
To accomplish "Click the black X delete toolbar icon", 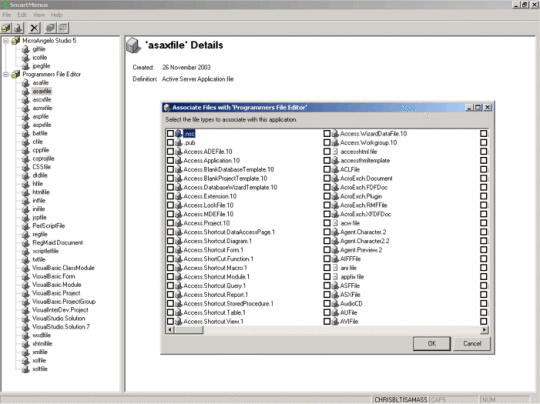I will click(34, 28).
